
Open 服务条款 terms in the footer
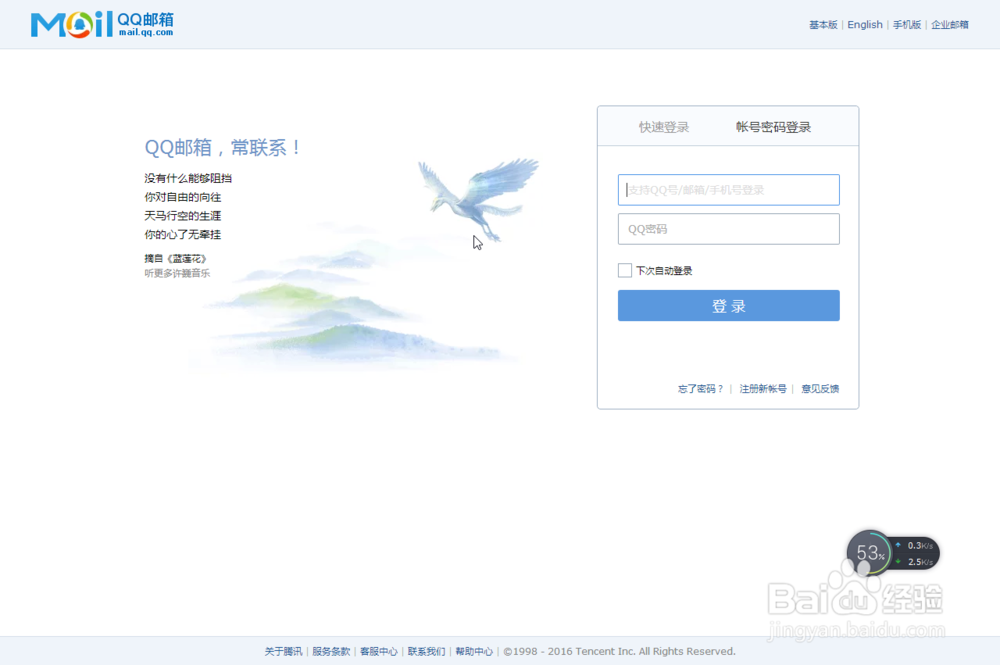pos(331,652)
